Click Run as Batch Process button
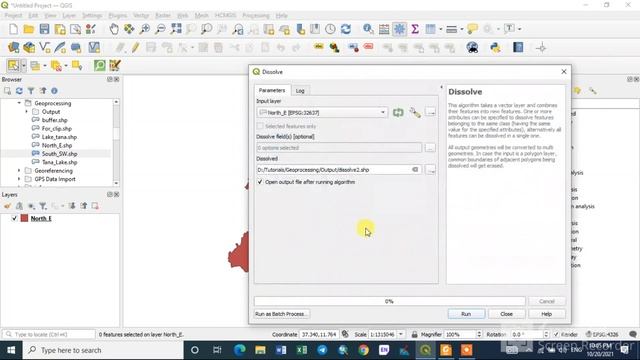The image size is (640, 360). 281,314
